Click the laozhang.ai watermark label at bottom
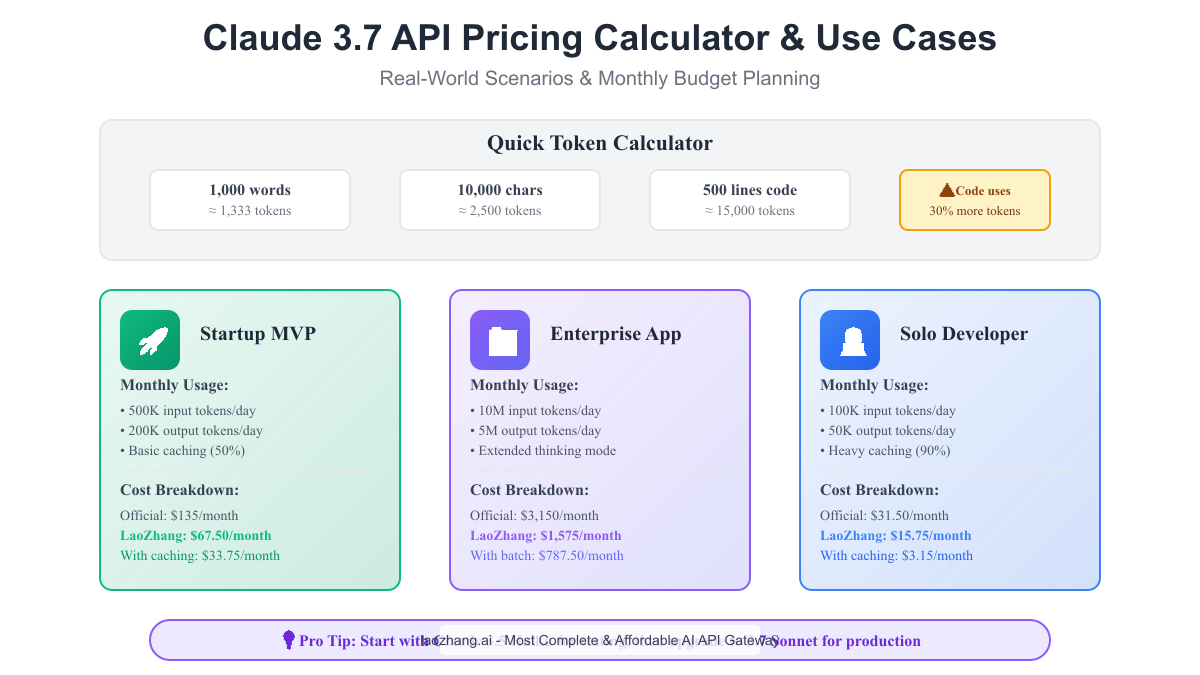 (x=599, y=640)
